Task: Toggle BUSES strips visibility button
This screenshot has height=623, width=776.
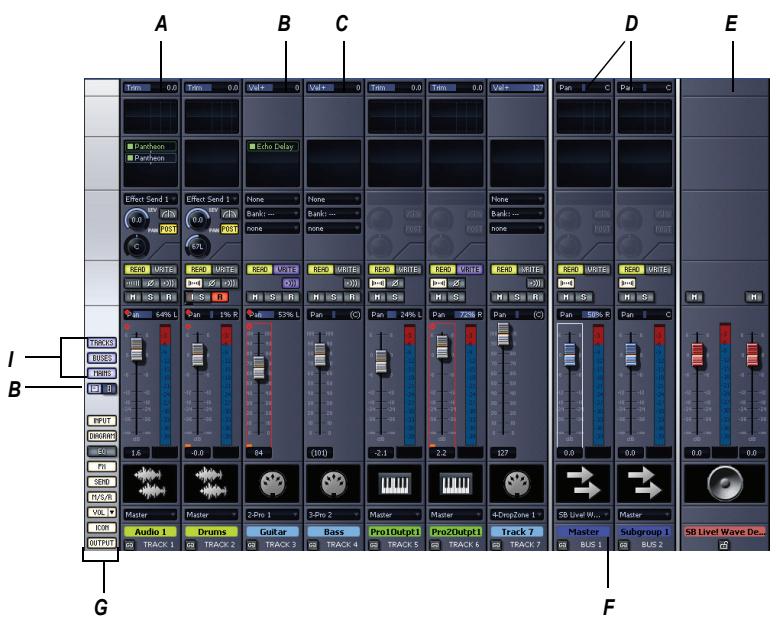Action: pyautogui.click(x=102, y=358)
